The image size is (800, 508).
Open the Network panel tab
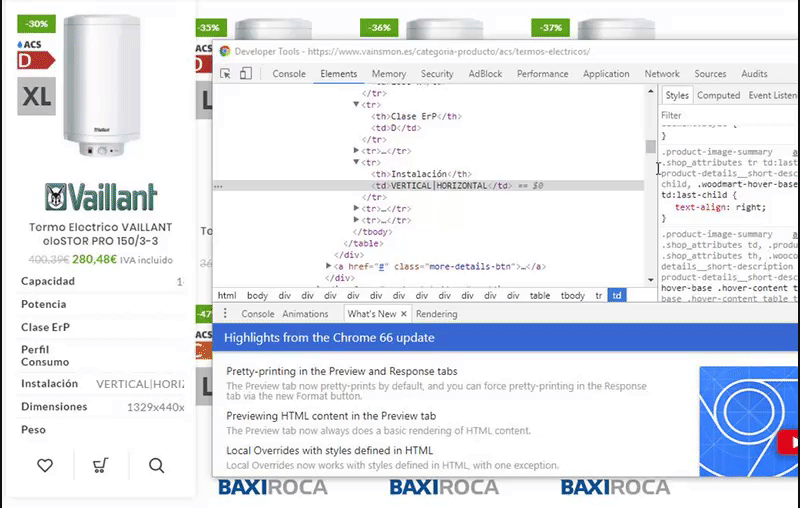[662, 74]
